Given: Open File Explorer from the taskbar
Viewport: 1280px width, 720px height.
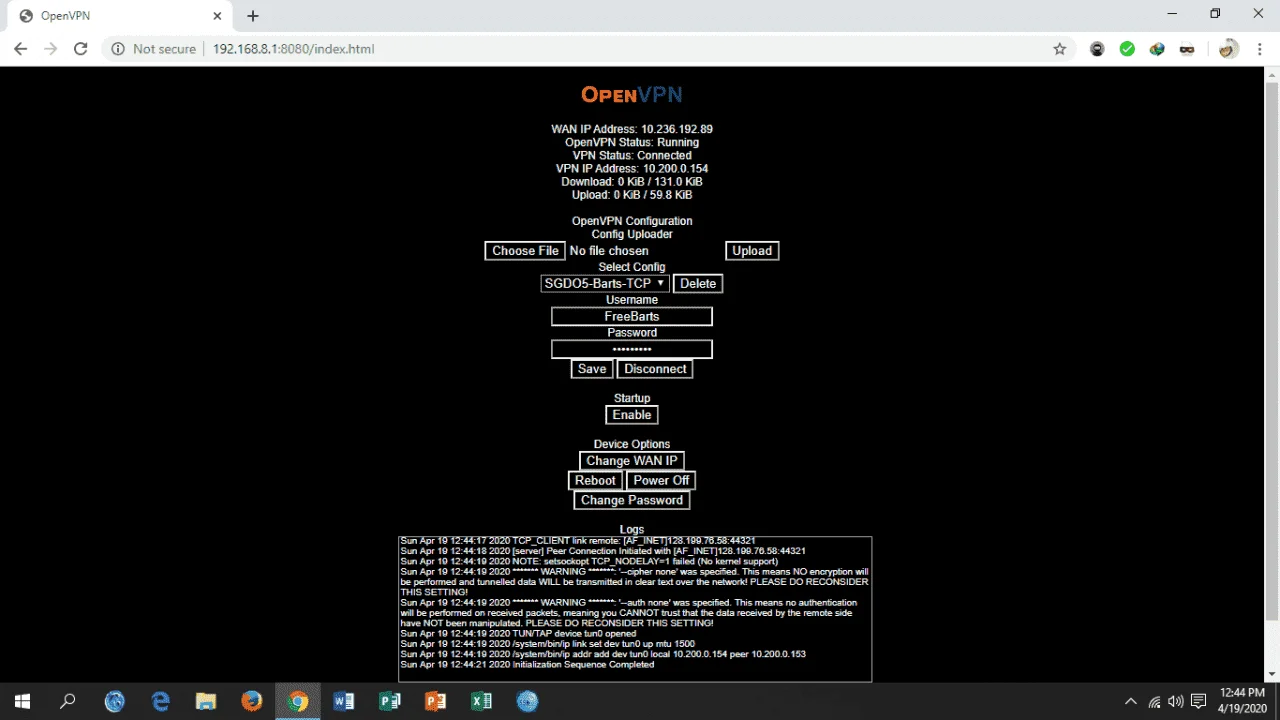Looking at the screenshot, I should point(206,702).
